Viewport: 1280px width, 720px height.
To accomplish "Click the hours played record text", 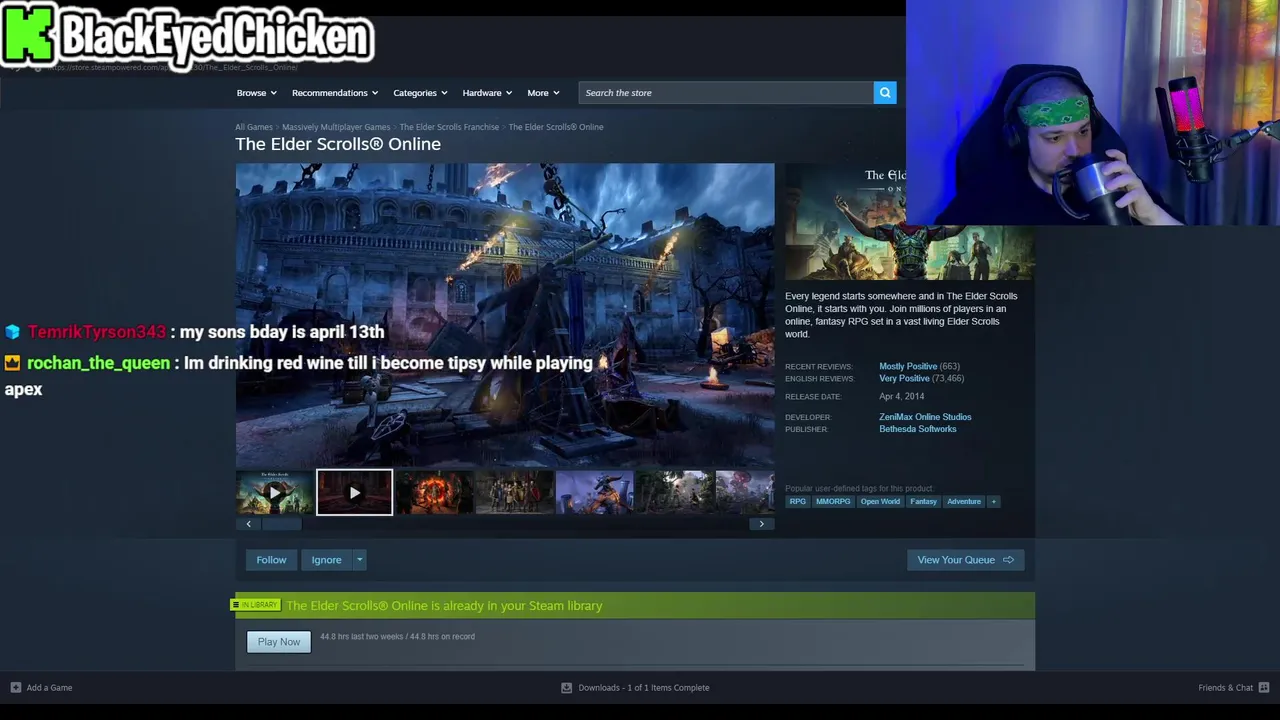I will tap(397, 637).
